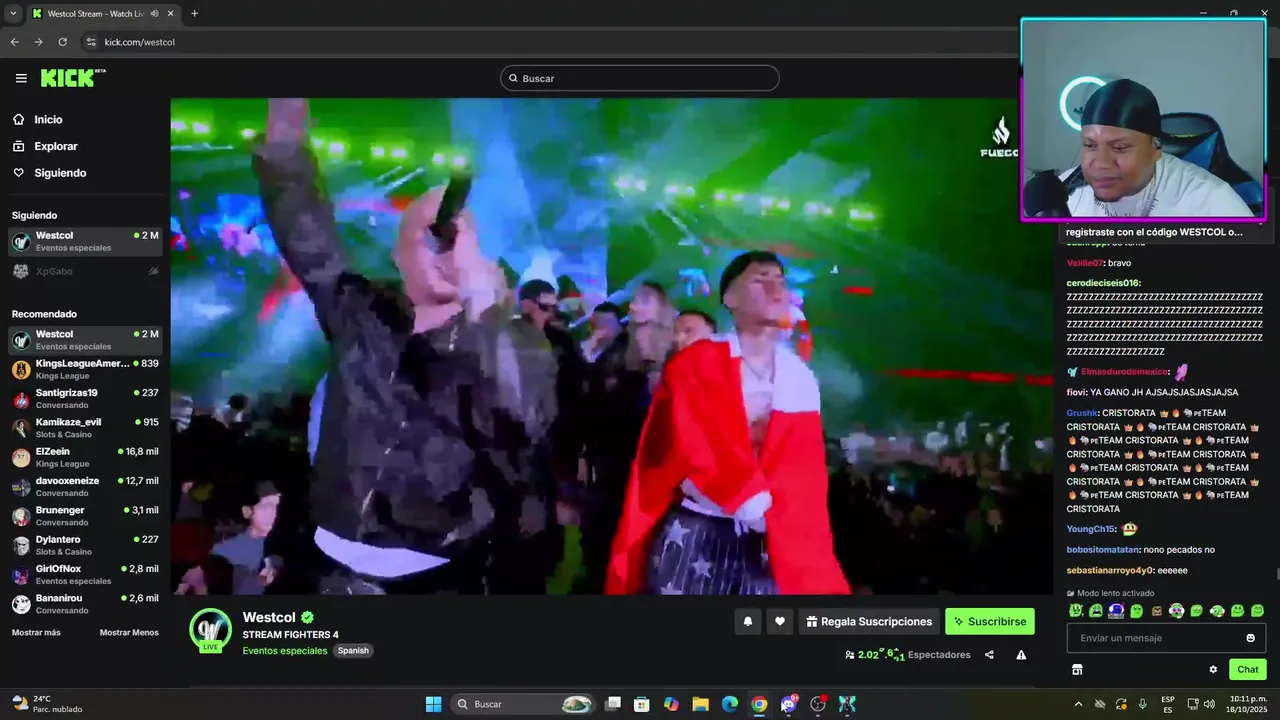This screenshot has width=1280, height=720.
Task: View site information icon in address bar
Action: pyautogui.click(x=91, y=42)
